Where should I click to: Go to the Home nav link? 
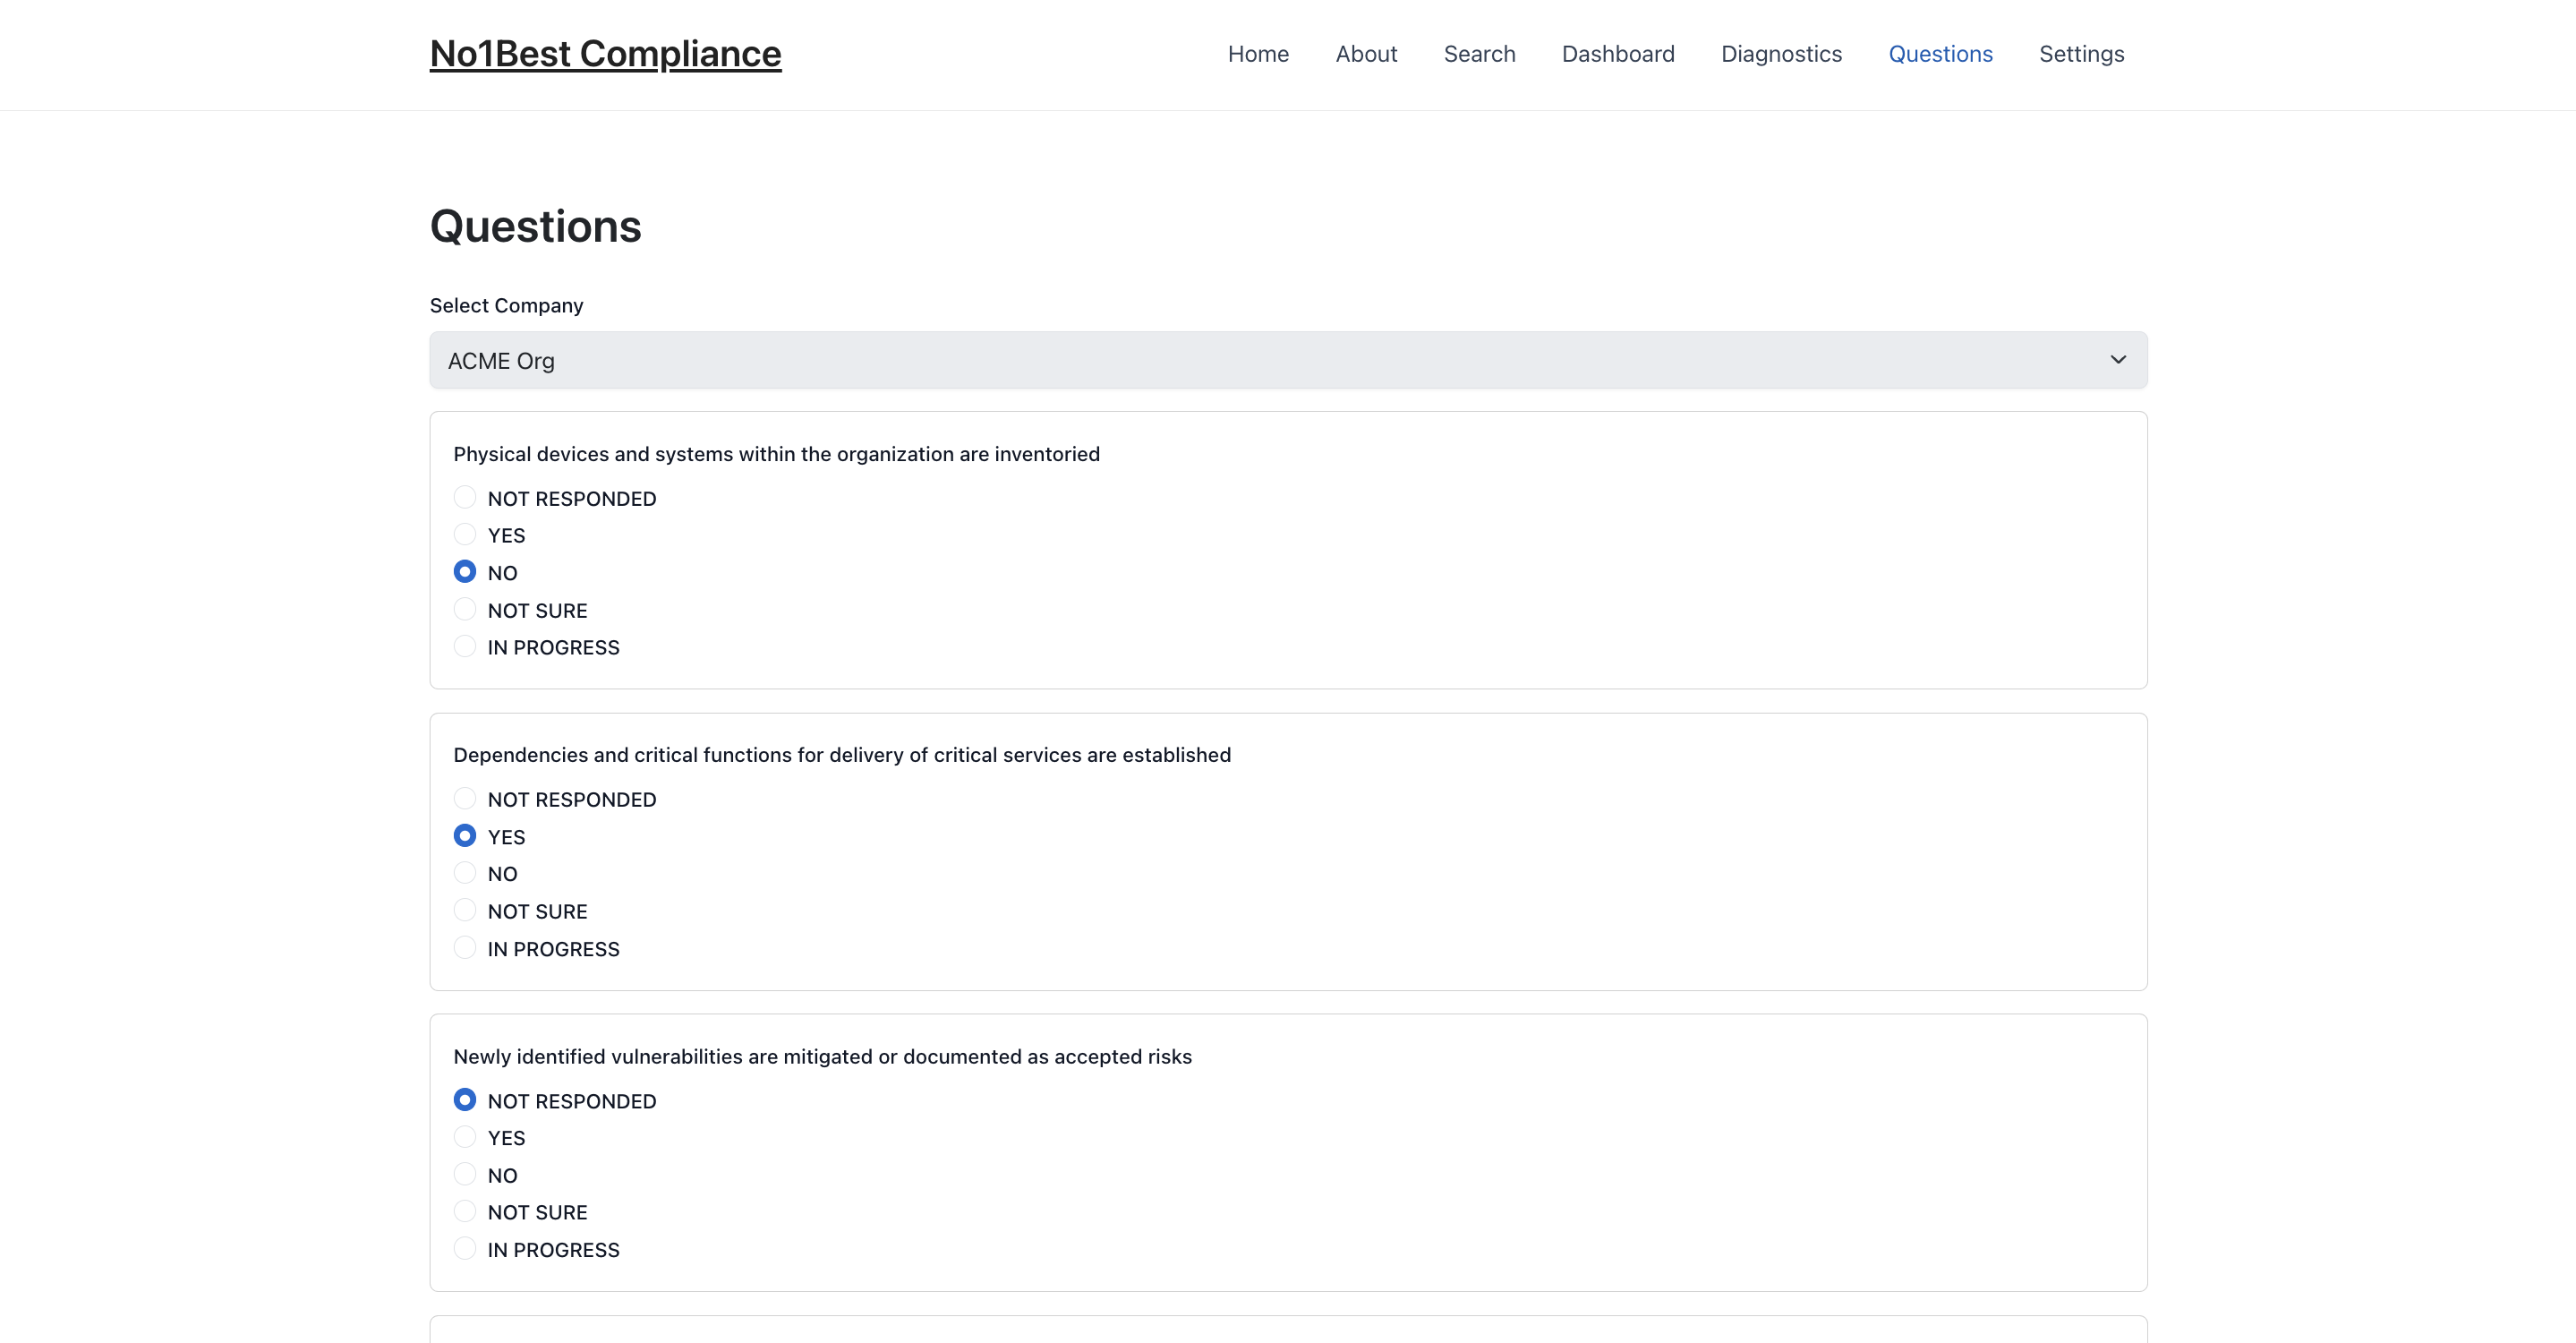point(1258,54)
